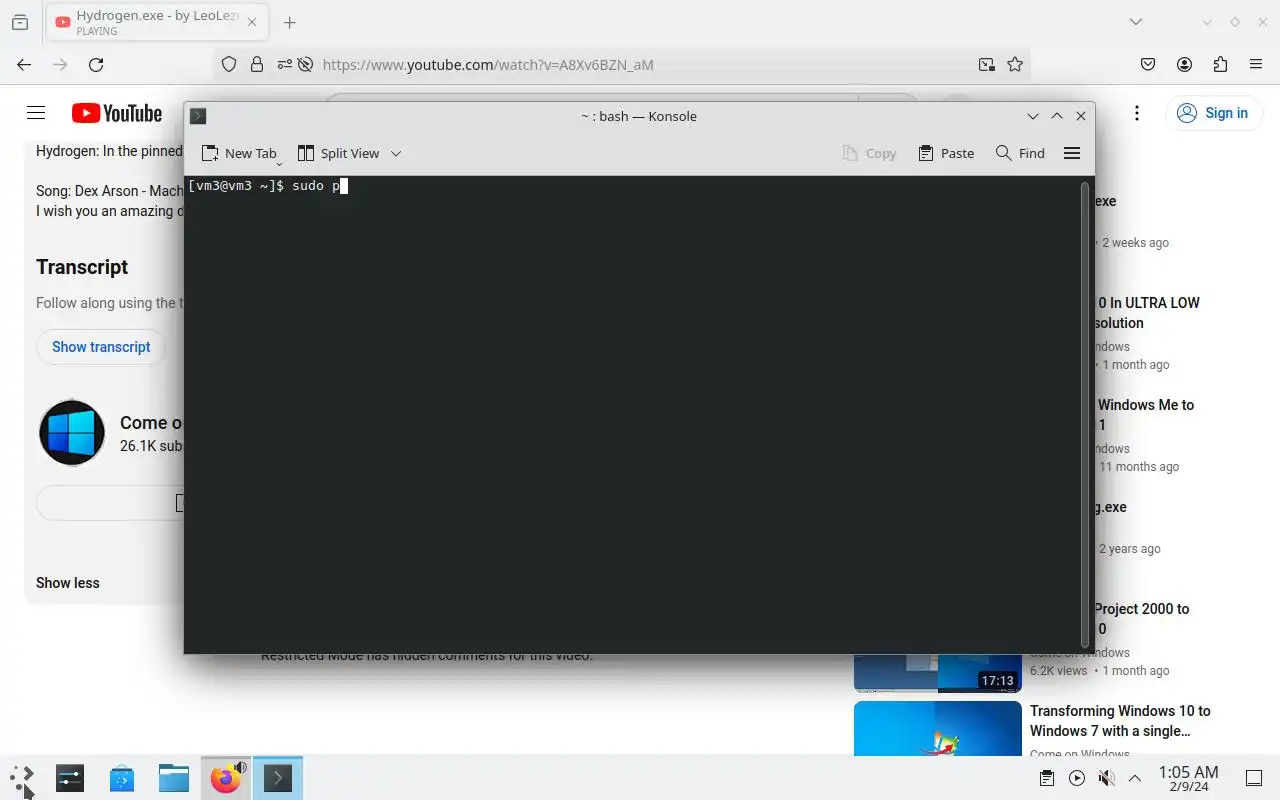Open the clock showing 1:05 AM
This screenshot has width=1280, height=800.
1188,778
